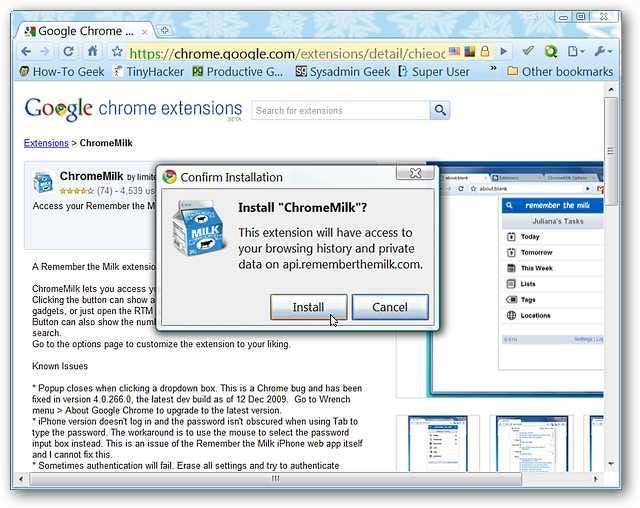This screenshot has width=640, height=508.
Task: Go to the Home page icon
Action: pos(93,51)
